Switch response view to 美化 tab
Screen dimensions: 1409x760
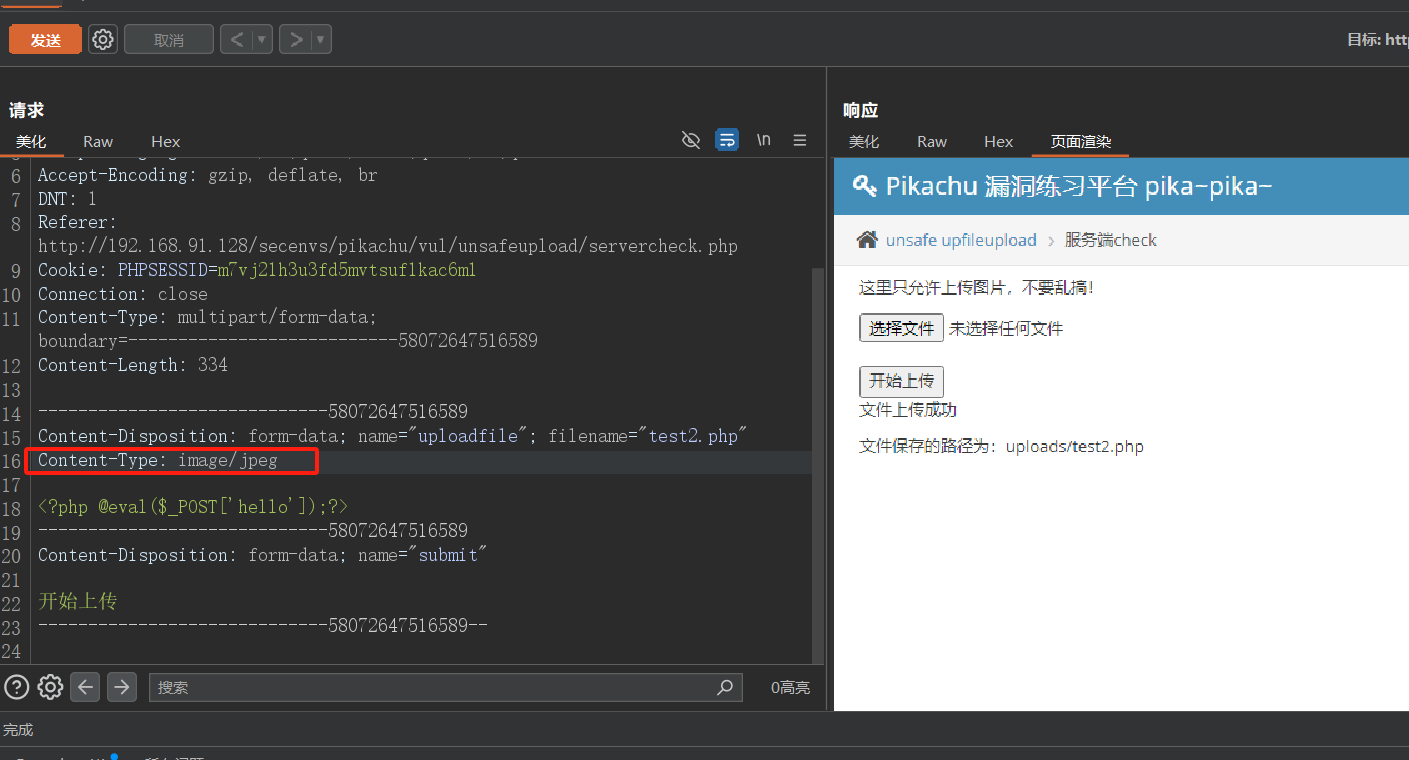coord(864,142)
